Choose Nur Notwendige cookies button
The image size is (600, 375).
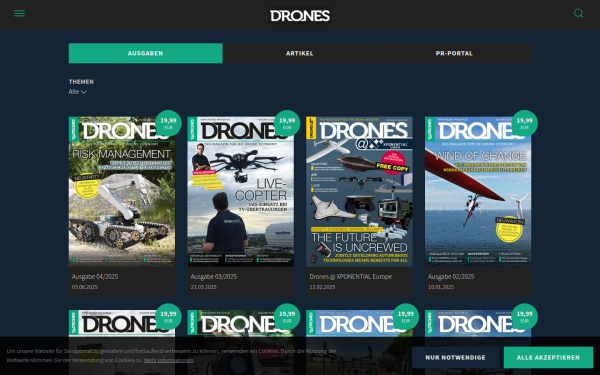coord(455,357)
